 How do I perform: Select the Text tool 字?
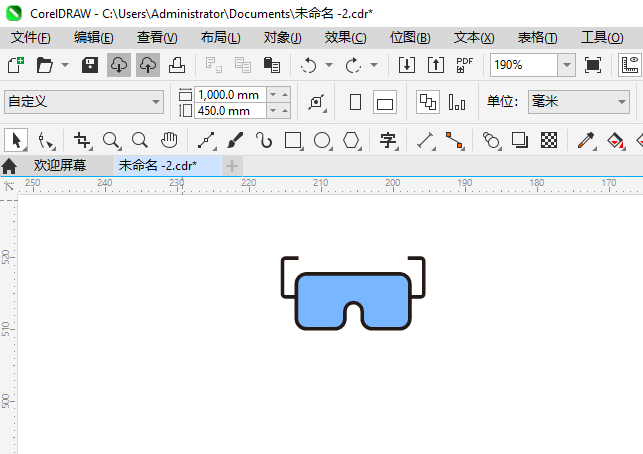pyautogui.click(x=388, y=140)
